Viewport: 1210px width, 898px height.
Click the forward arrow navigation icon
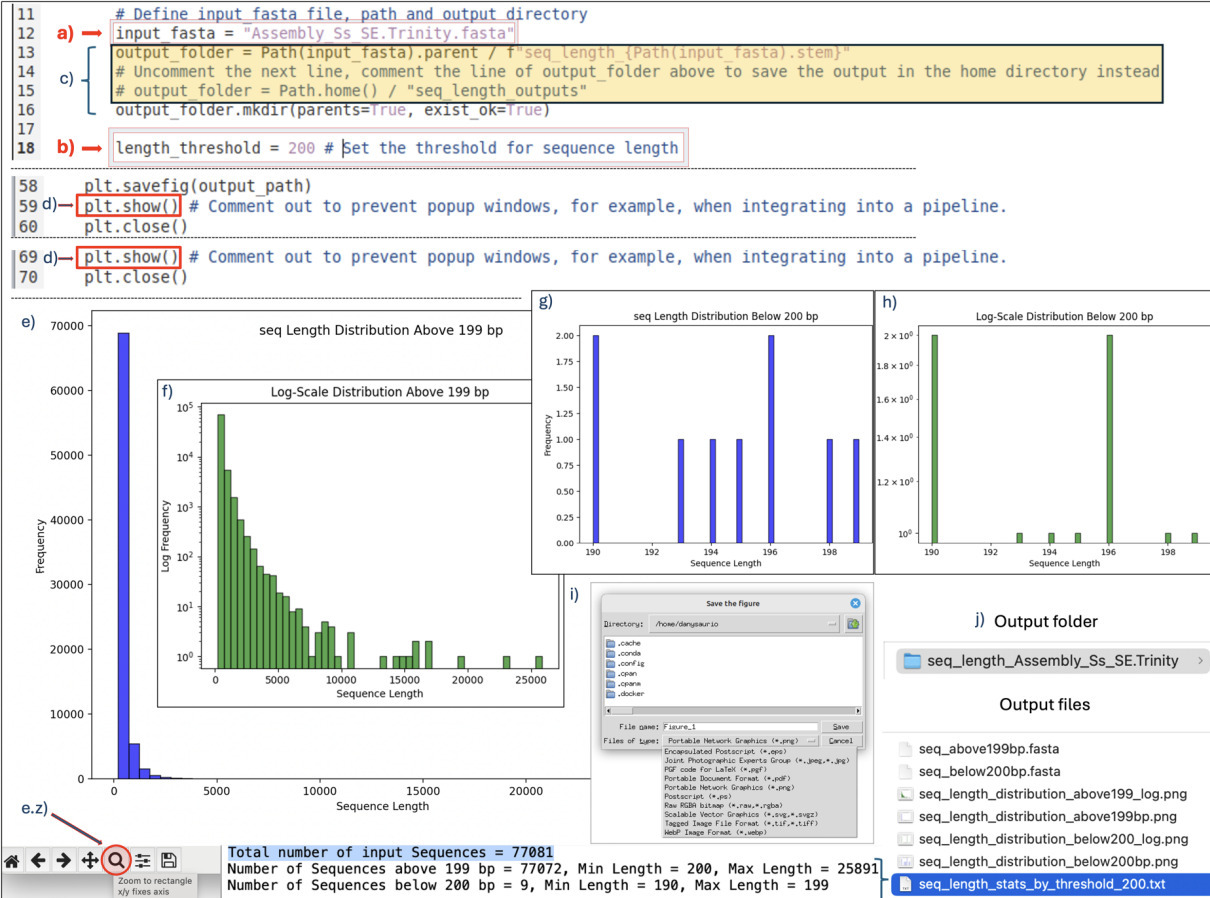point(64,860)
